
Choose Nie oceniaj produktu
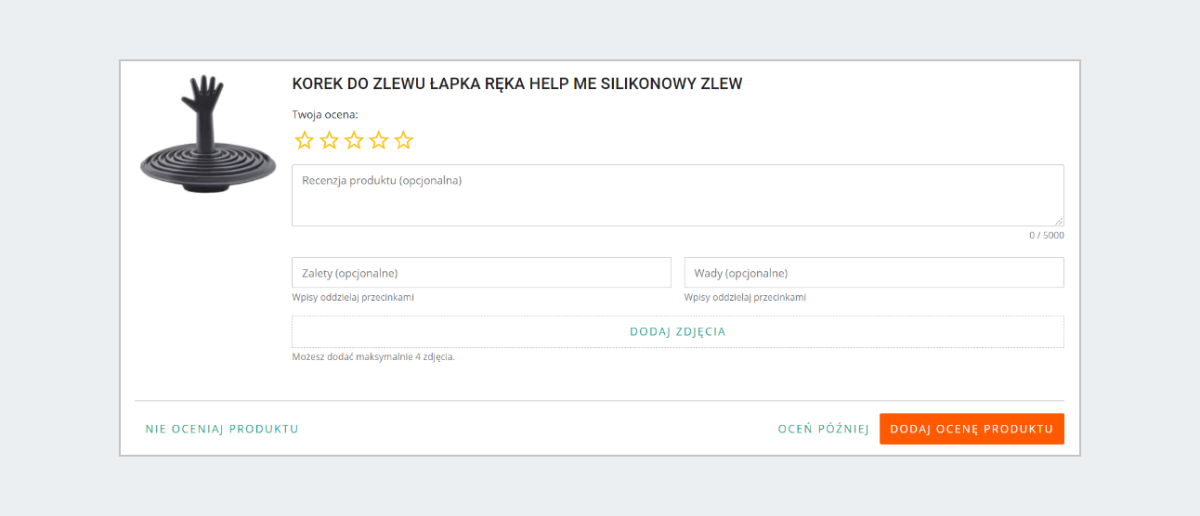point(222,429)
